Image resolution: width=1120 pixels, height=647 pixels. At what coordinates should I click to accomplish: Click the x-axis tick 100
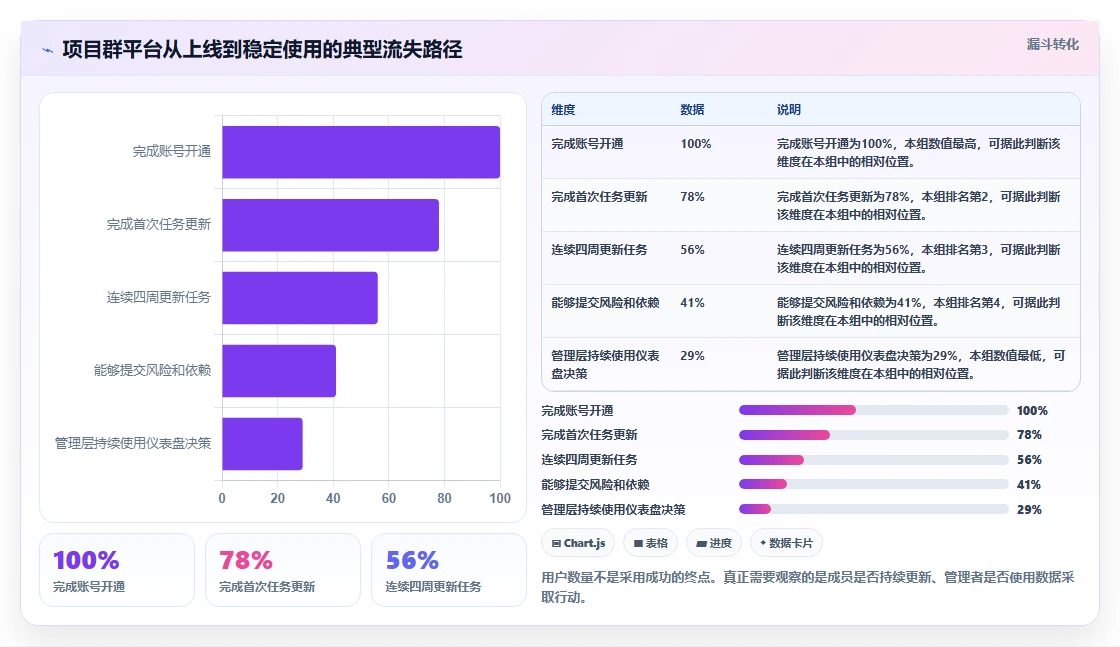pos(500,498)
